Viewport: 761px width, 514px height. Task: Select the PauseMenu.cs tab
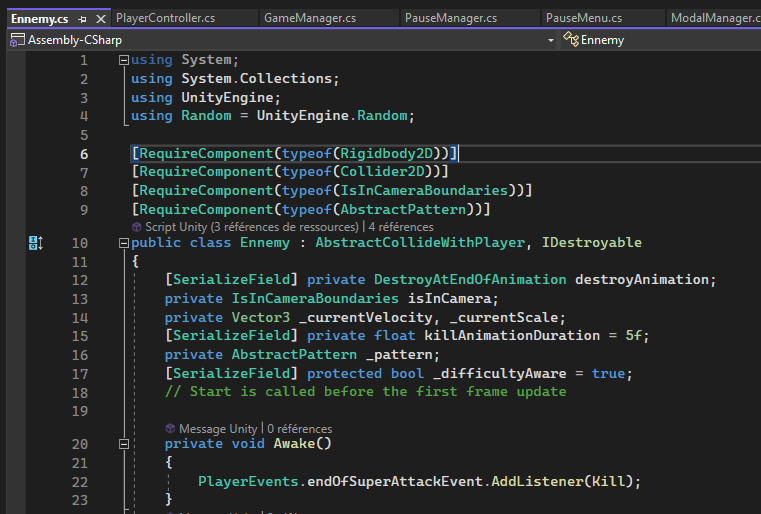click(584, 18)
